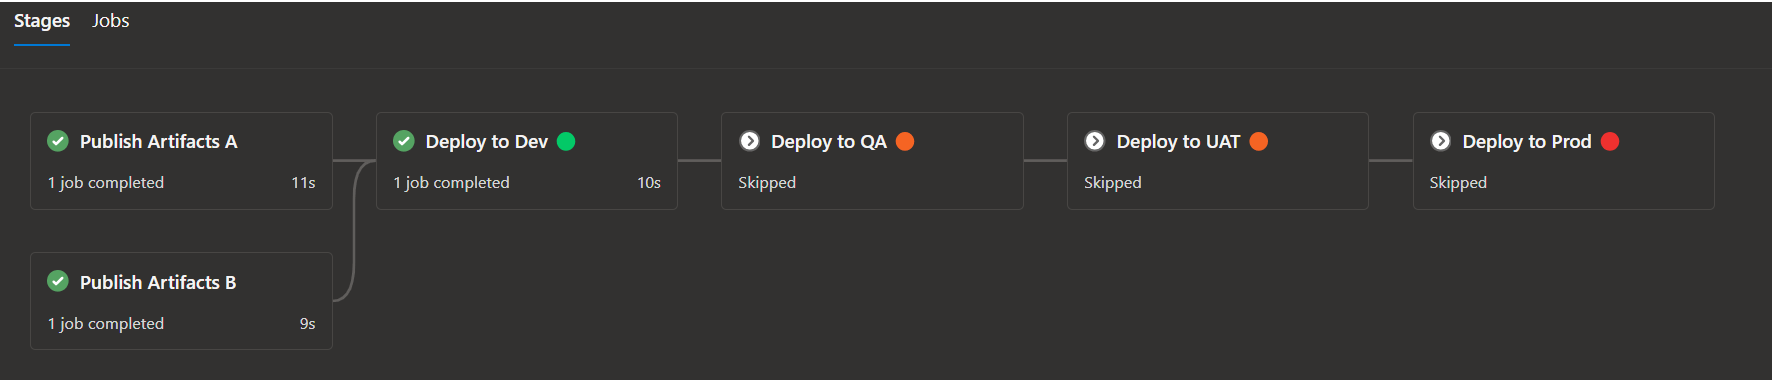The image size is (1772, 380).
Task: Click the red circle next to Deploy to Prod
Action: [x=1610, y=141]
